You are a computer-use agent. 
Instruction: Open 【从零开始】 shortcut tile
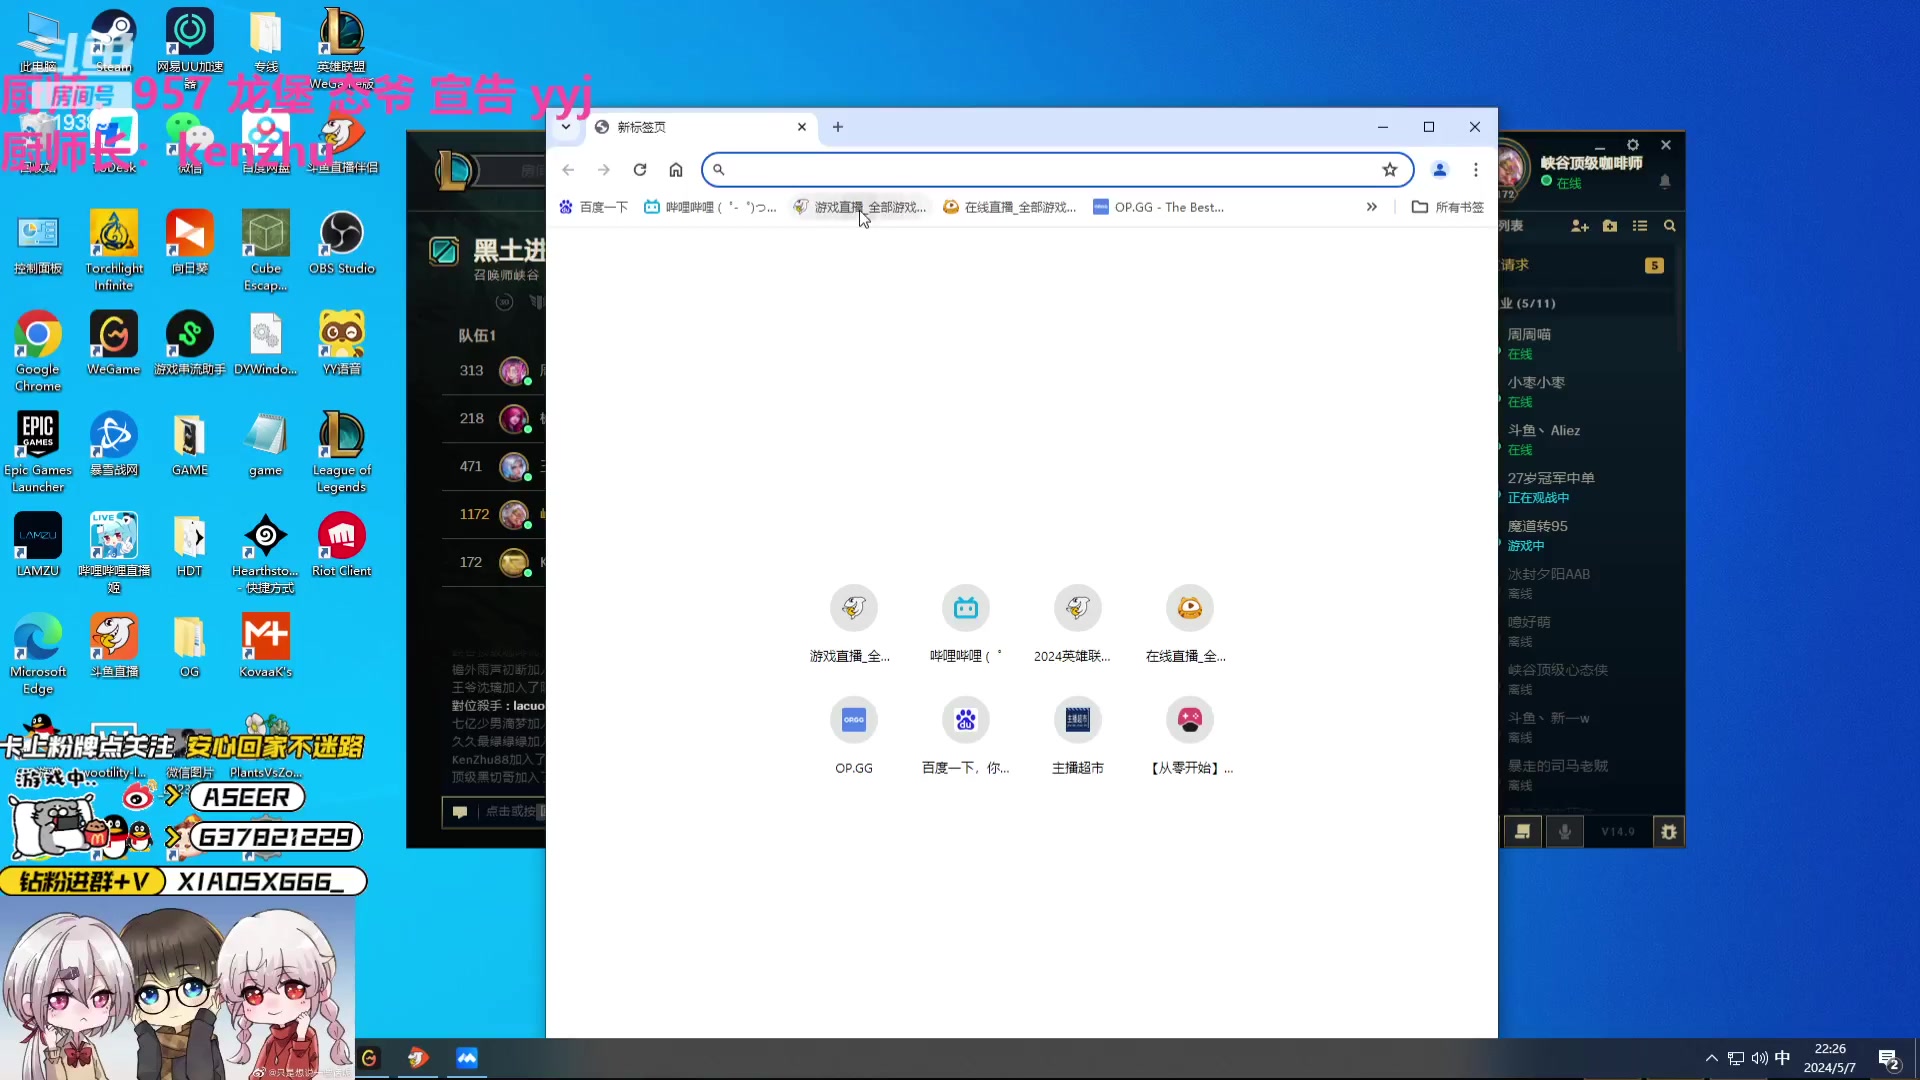pos(1189,736)
